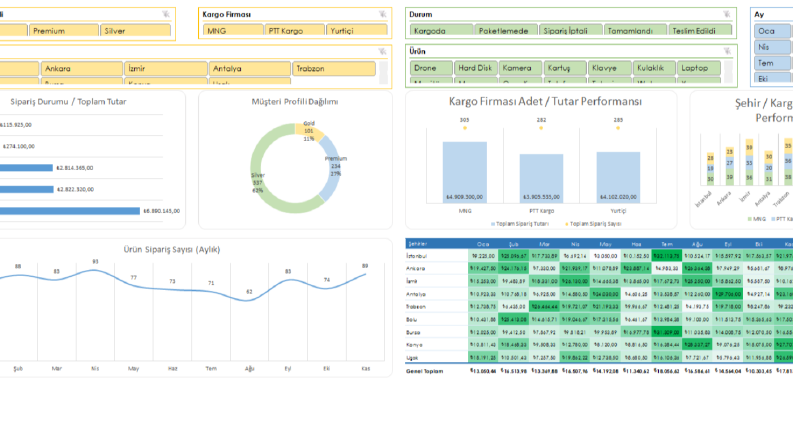Select Eki month in Ay slicer

772,78
